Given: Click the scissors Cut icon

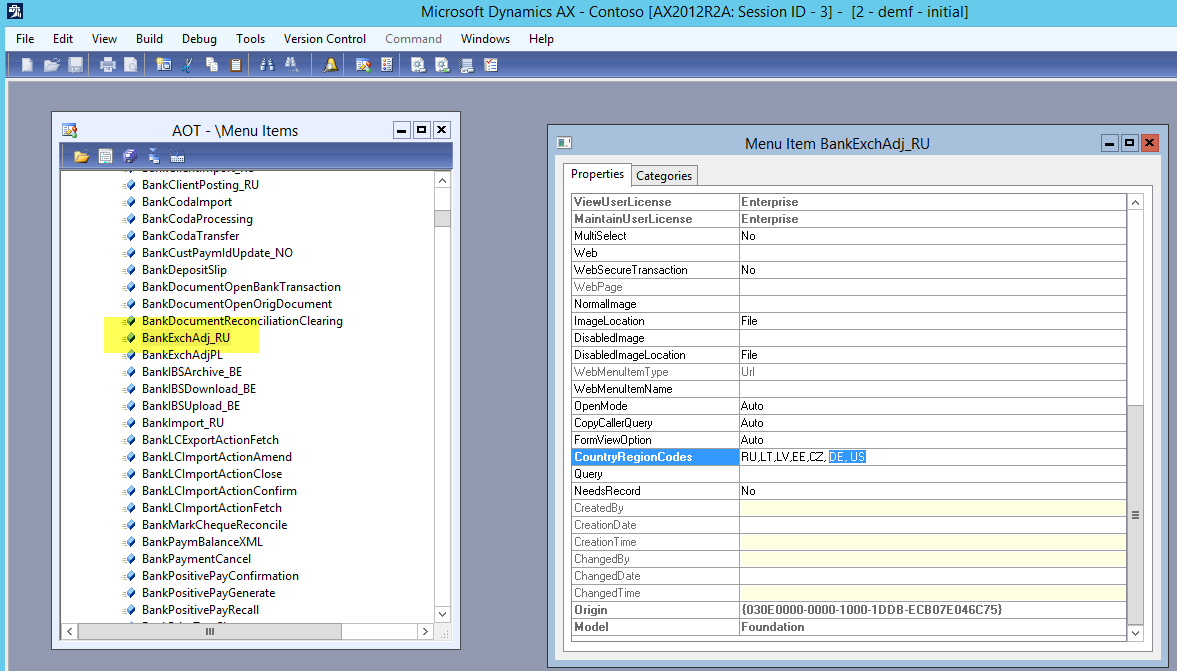Looking at the screenshot, I should coord(187,65).
